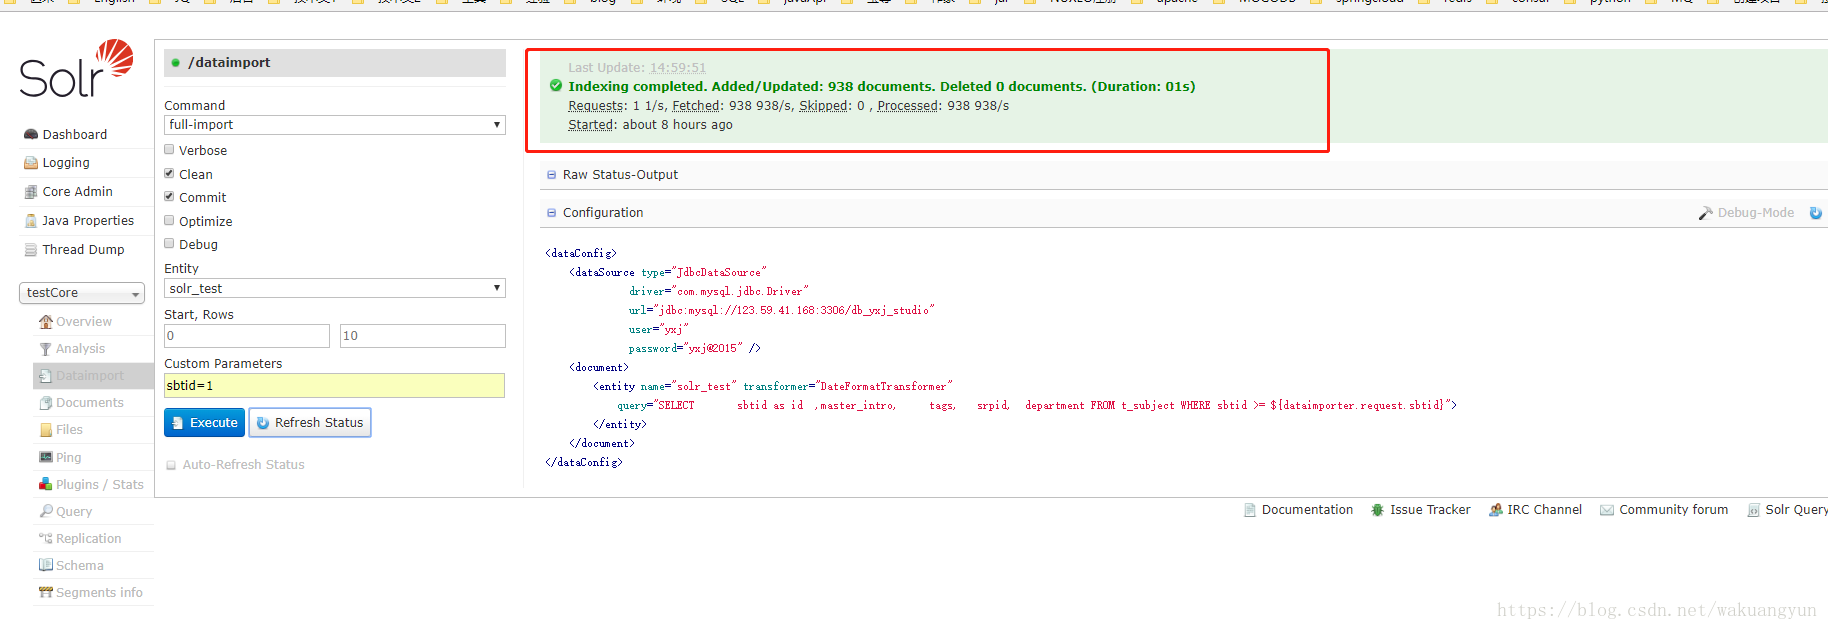
Task: Click the Thread Dump icon
Action: point(31,250)
